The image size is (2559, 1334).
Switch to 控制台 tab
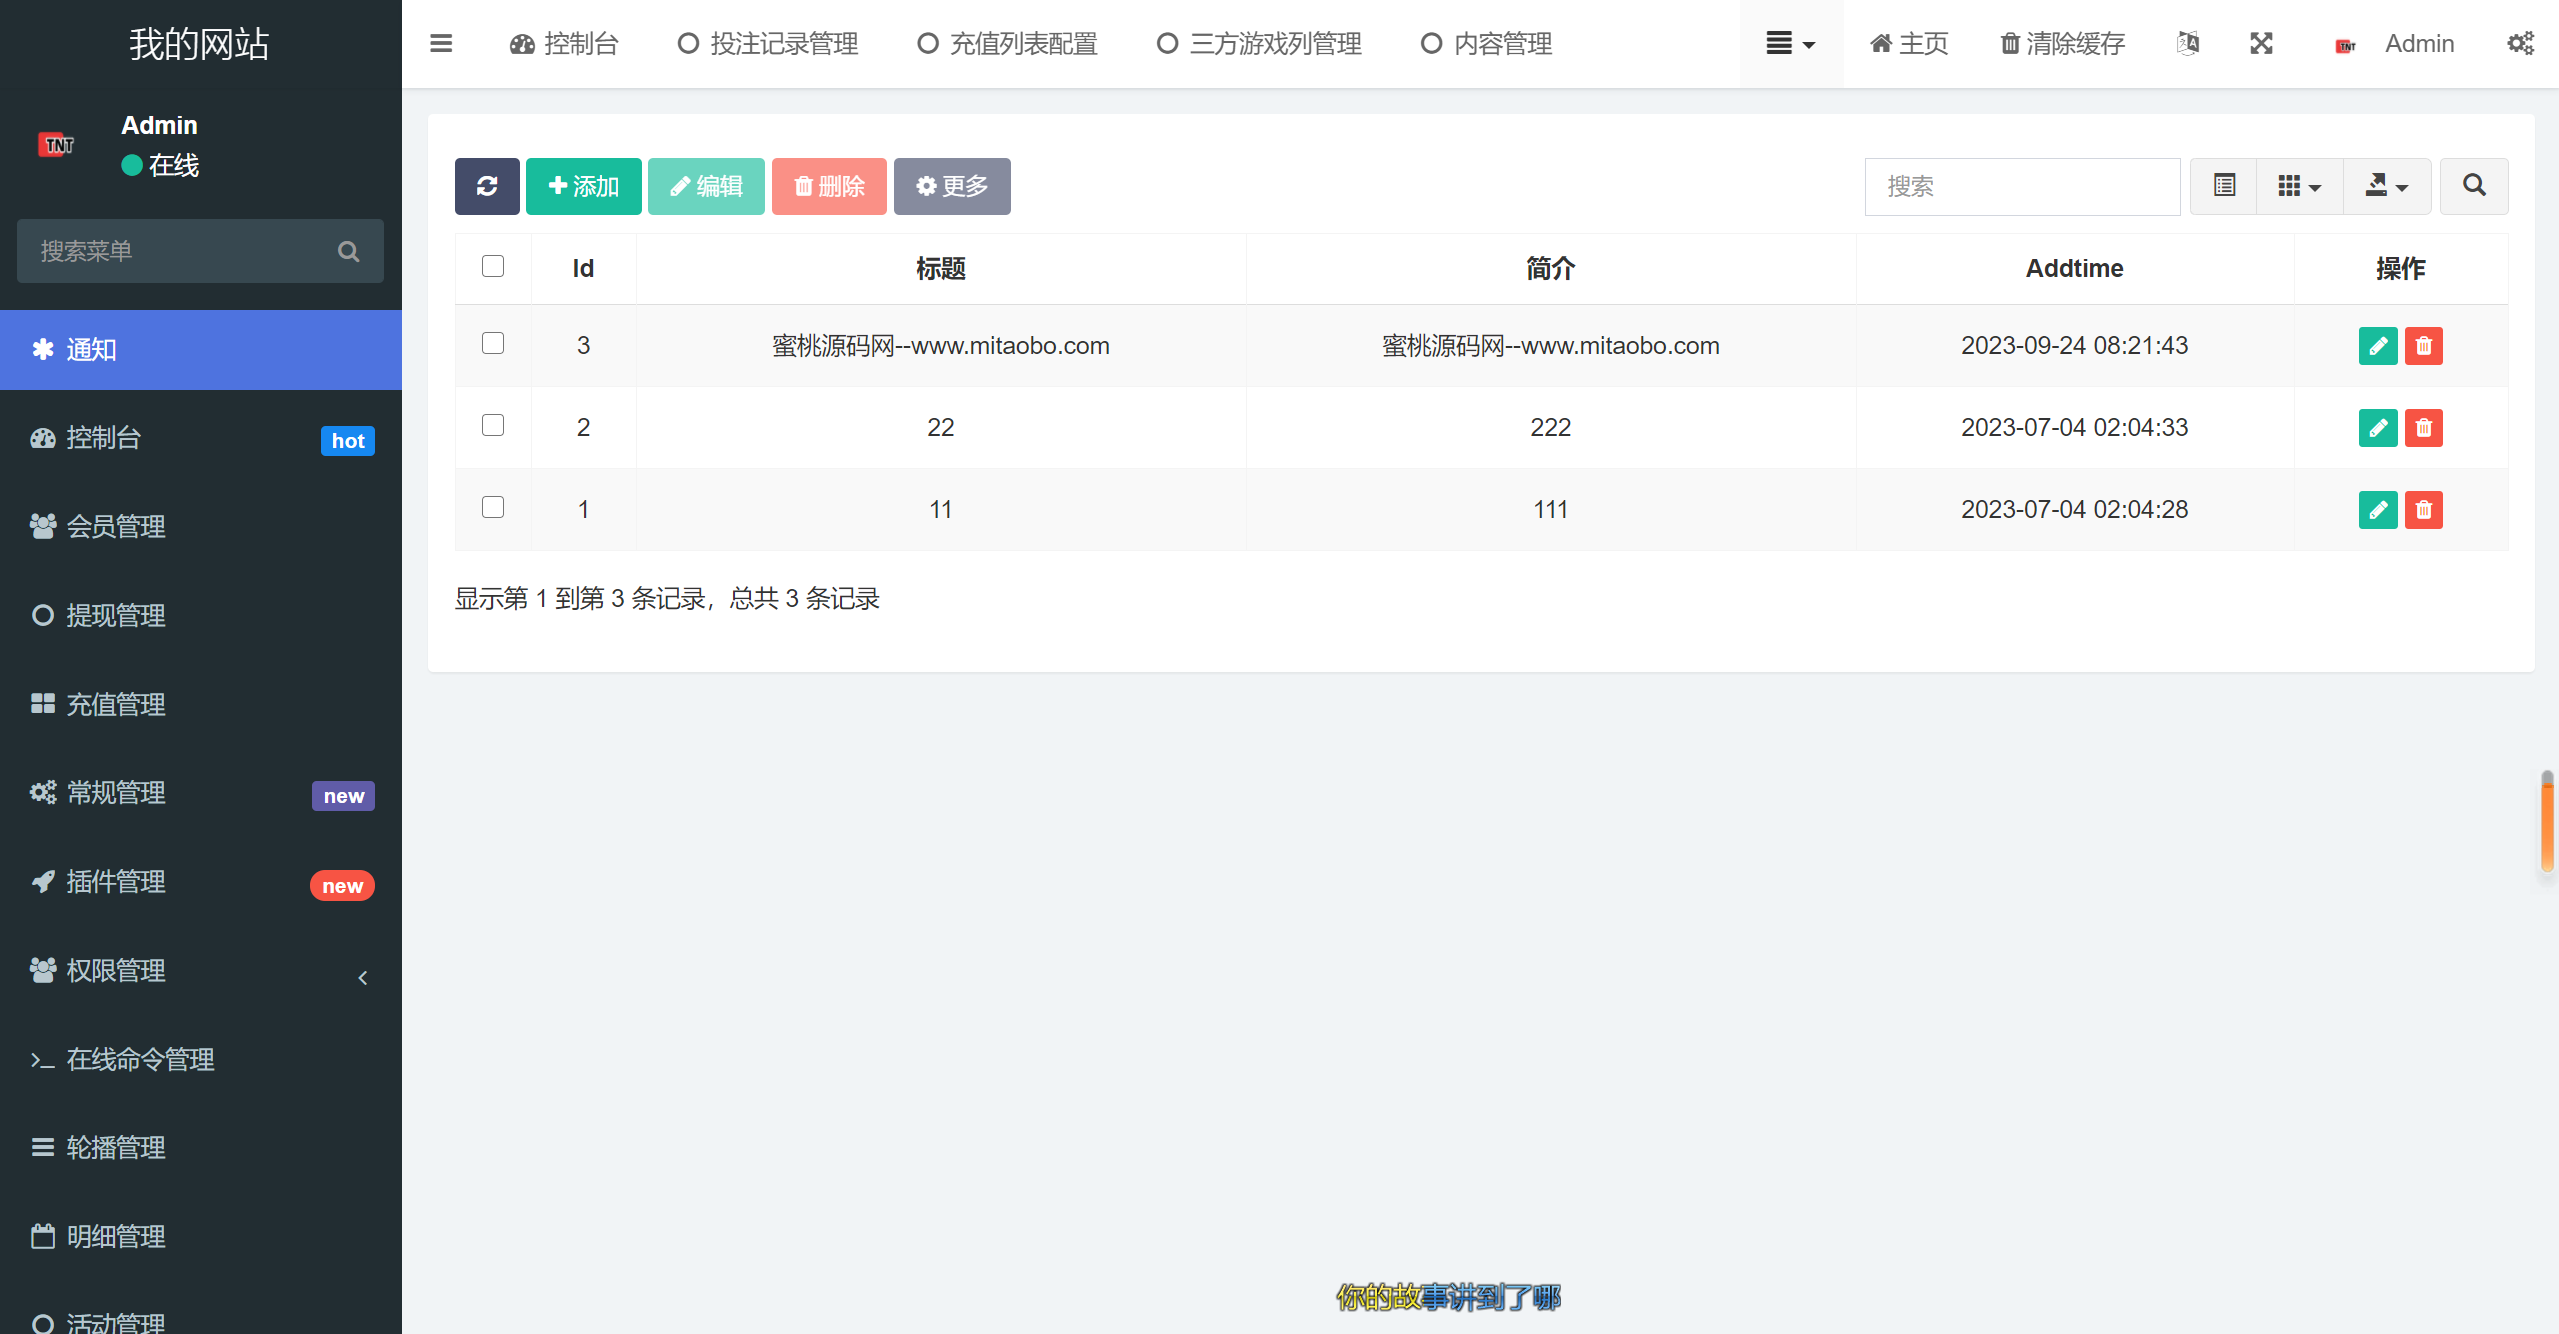point(565,44)
